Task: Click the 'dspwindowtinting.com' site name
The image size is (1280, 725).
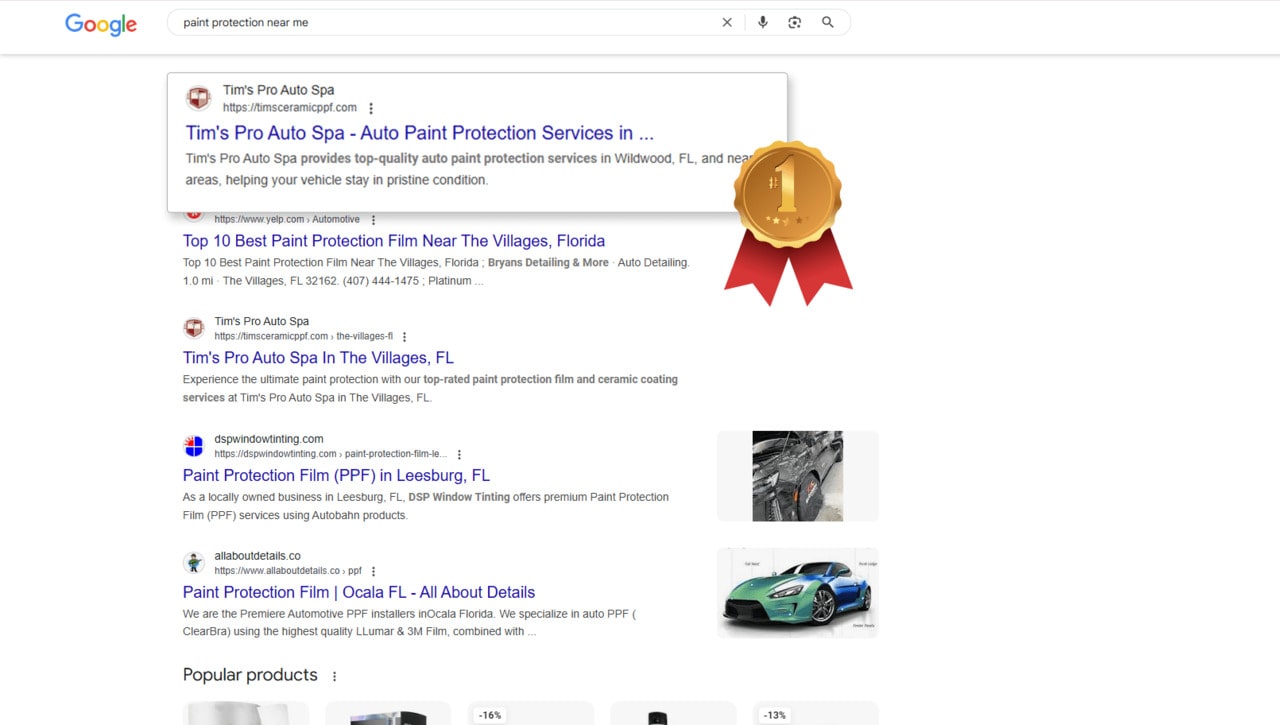Action: click(269, 439)
